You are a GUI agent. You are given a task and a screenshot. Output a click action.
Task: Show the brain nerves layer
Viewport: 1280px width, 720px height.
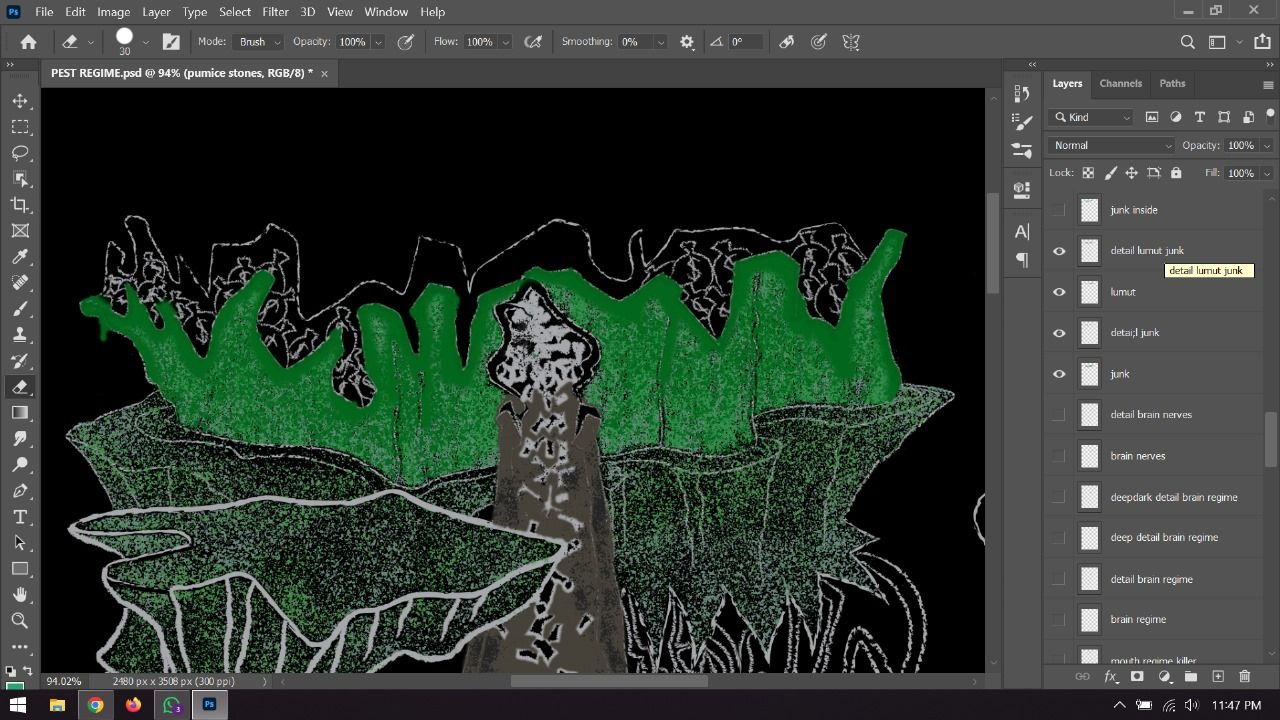coord(1059,456)
